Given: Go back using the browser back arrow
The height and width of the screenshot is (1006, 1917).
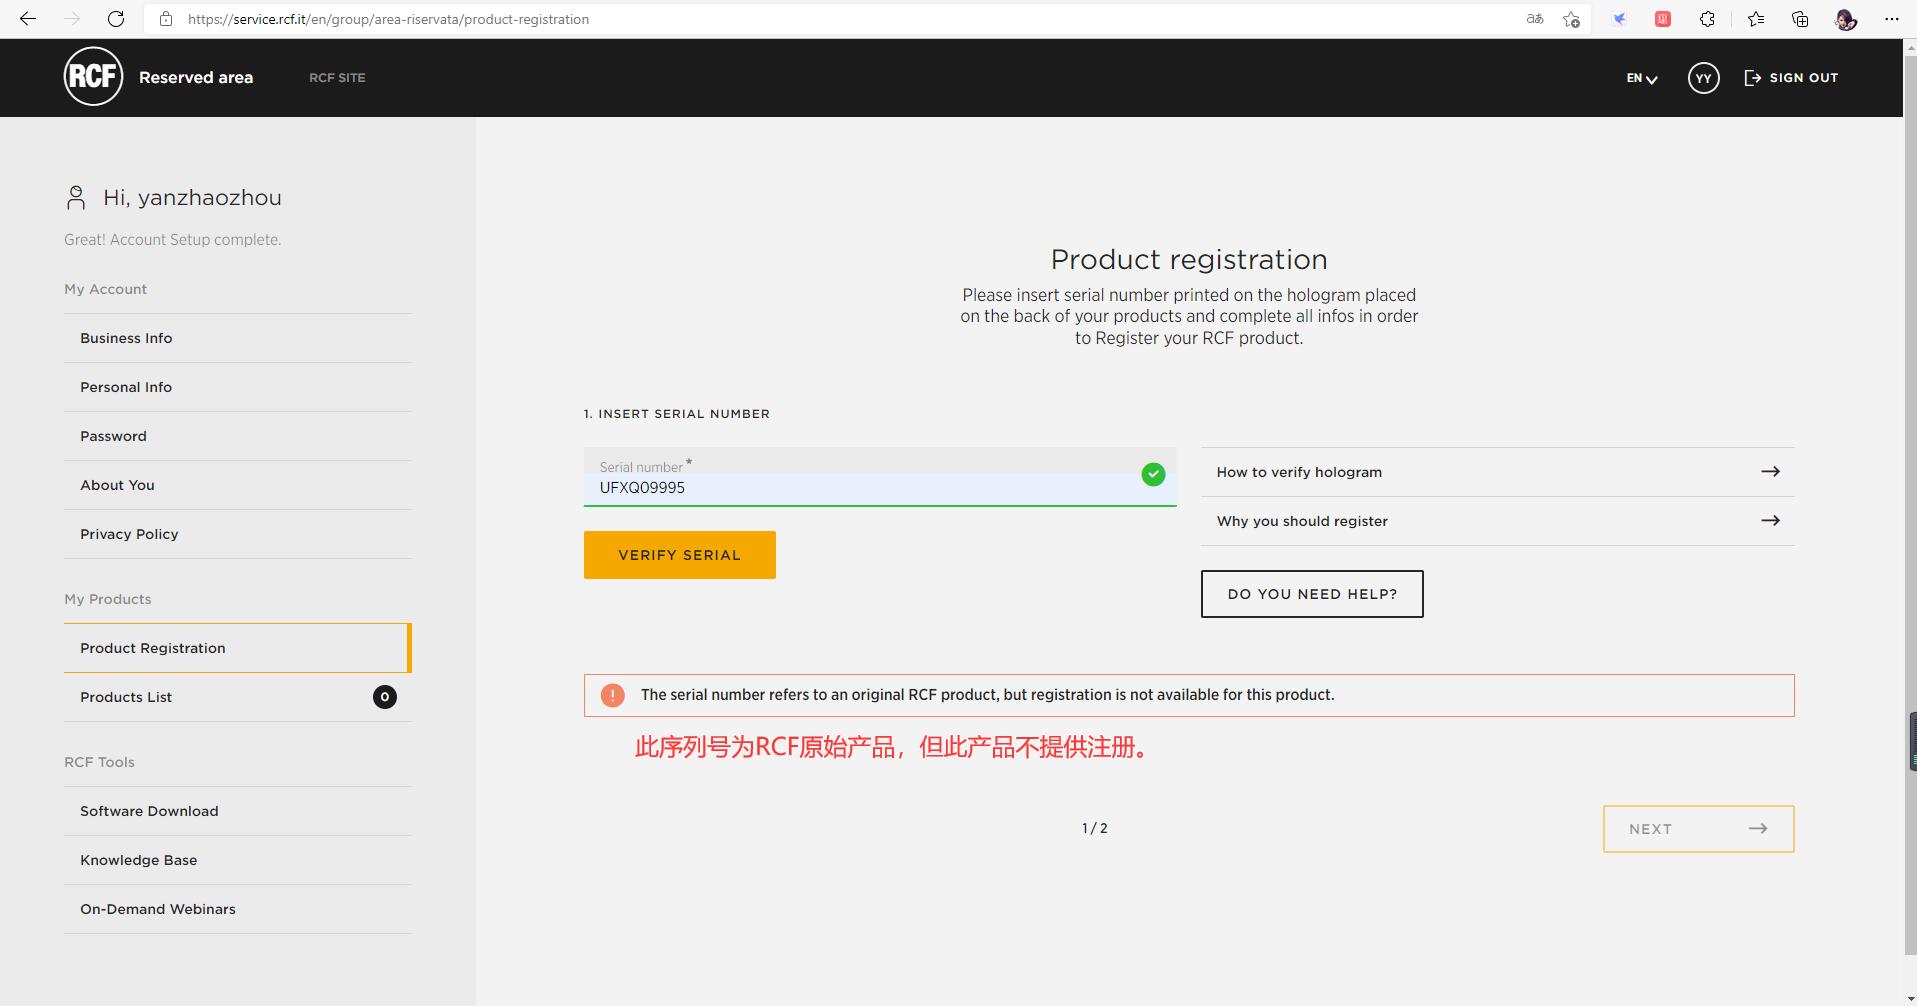Looking at the screenshot, I should click(x=28, y=19).
